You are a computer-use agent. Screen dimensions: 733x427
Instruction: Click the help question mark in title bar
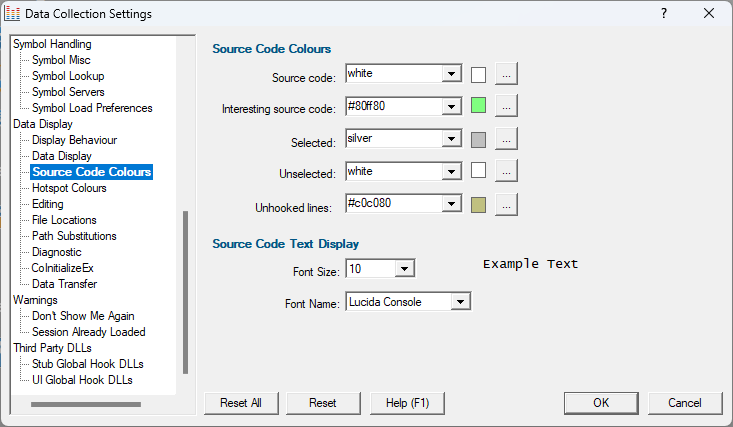(664, 14)
